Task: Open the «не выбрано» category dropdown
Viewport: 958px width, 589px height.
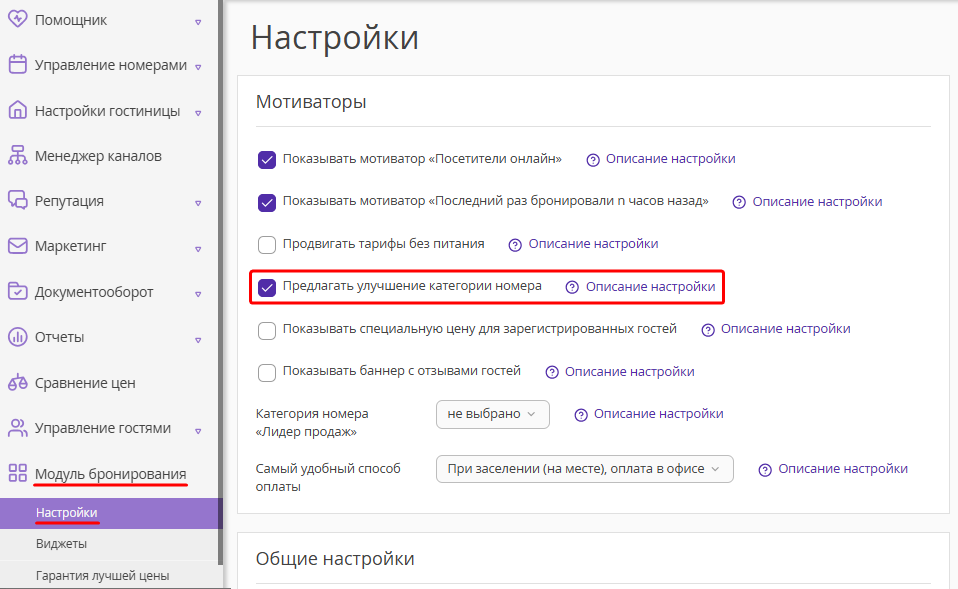Action: 492,414
